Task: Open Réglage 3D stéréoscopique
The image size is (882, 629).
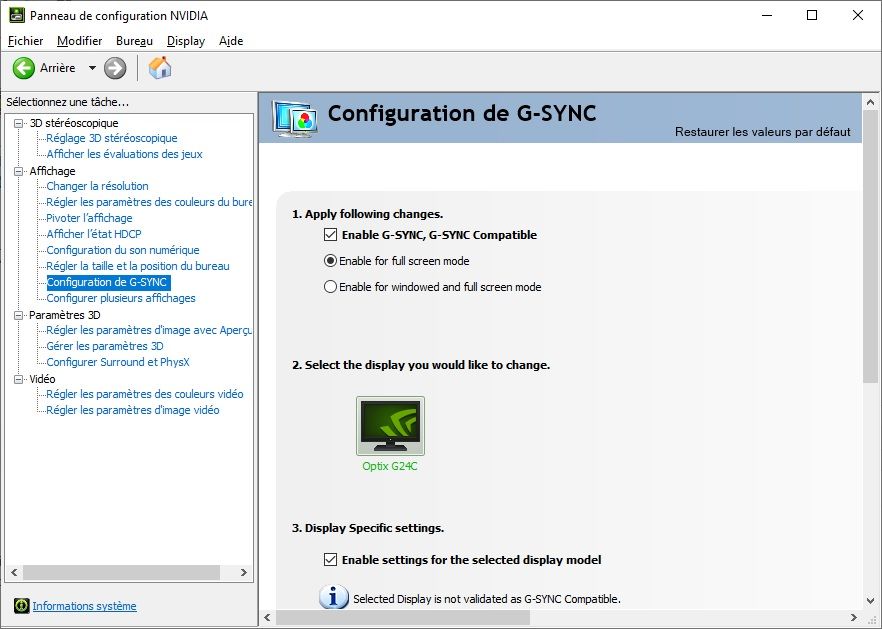Action: (111, 138)
